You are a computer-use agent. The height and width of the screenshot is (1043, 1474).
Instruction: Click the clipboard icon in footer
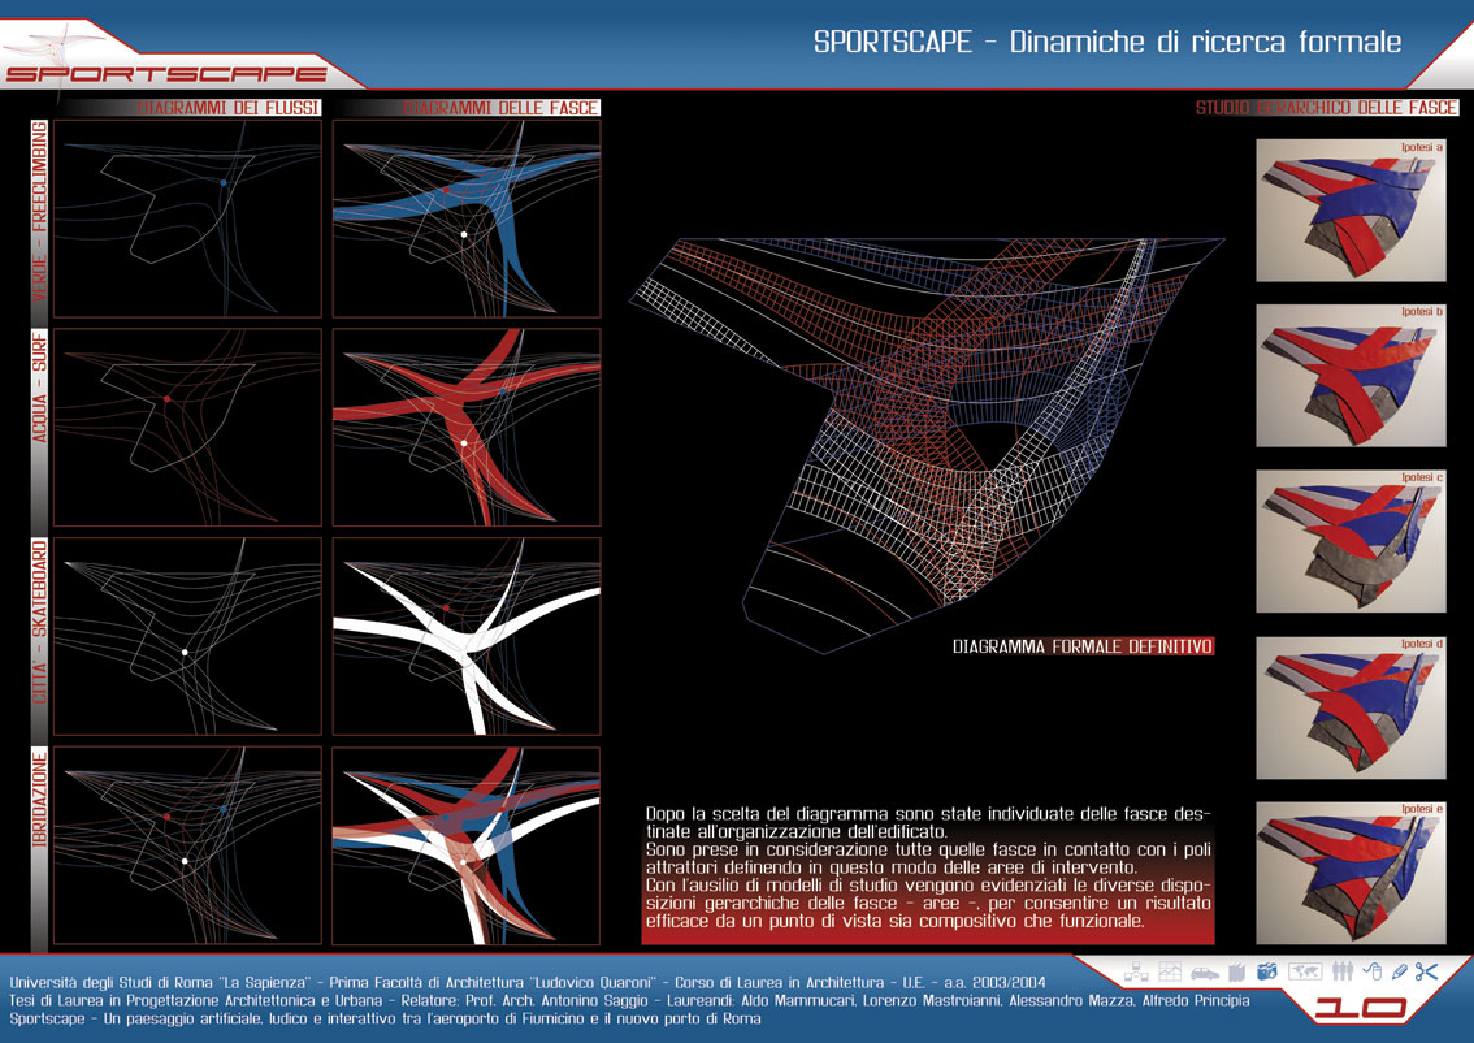click(x=1236, y=971)
